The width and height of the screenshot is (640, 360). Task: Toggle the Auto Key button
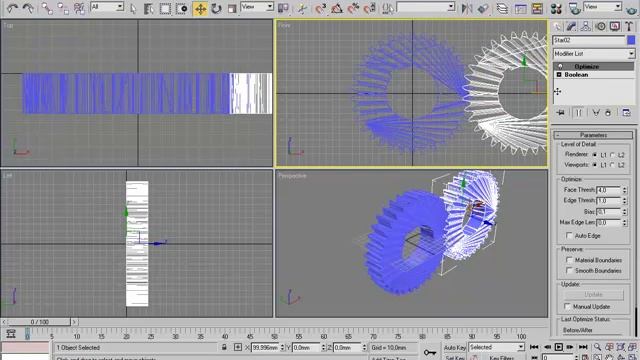[455, 347]
